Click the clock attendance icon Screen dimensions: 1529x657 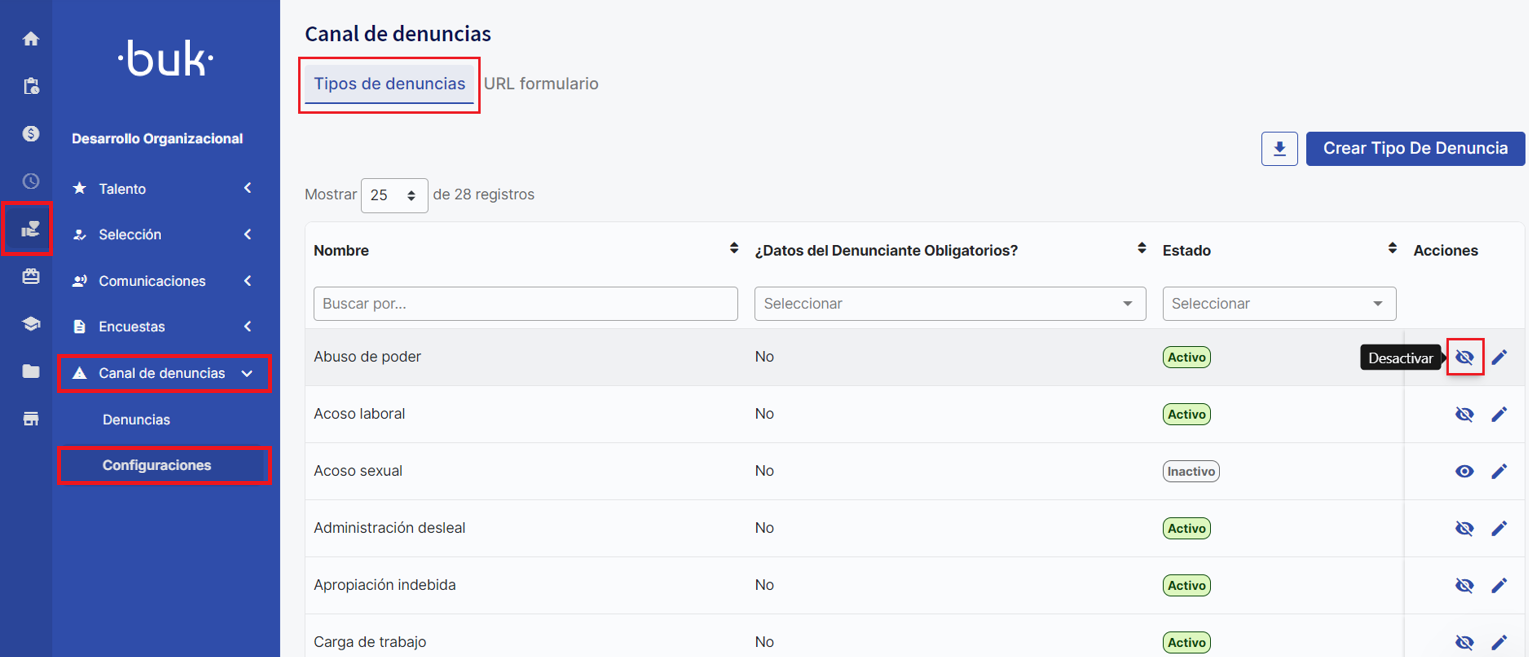click(31, 181)
